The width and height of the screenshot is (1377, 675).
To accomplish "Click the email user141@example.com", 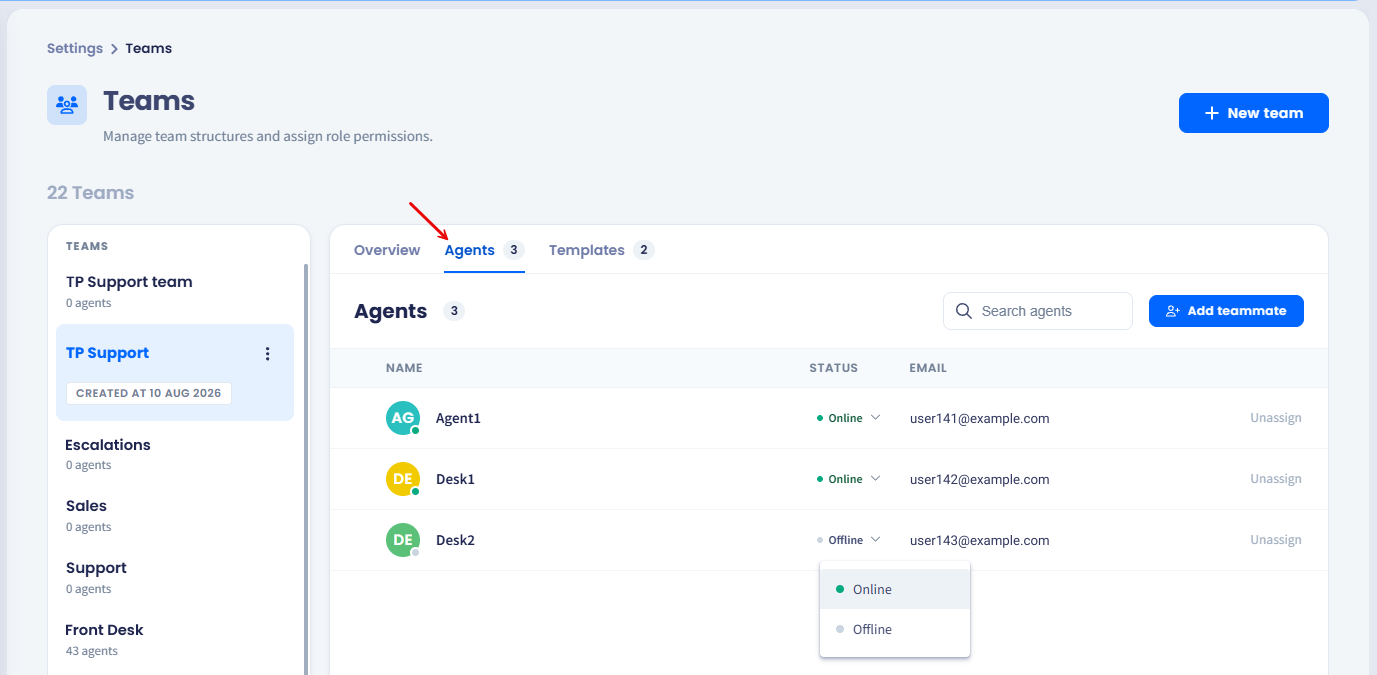I will click(979, 418).
